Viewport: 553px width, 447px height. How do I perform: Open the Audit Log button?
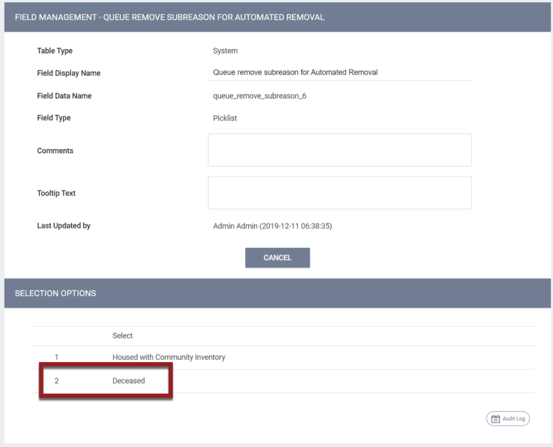508,419
